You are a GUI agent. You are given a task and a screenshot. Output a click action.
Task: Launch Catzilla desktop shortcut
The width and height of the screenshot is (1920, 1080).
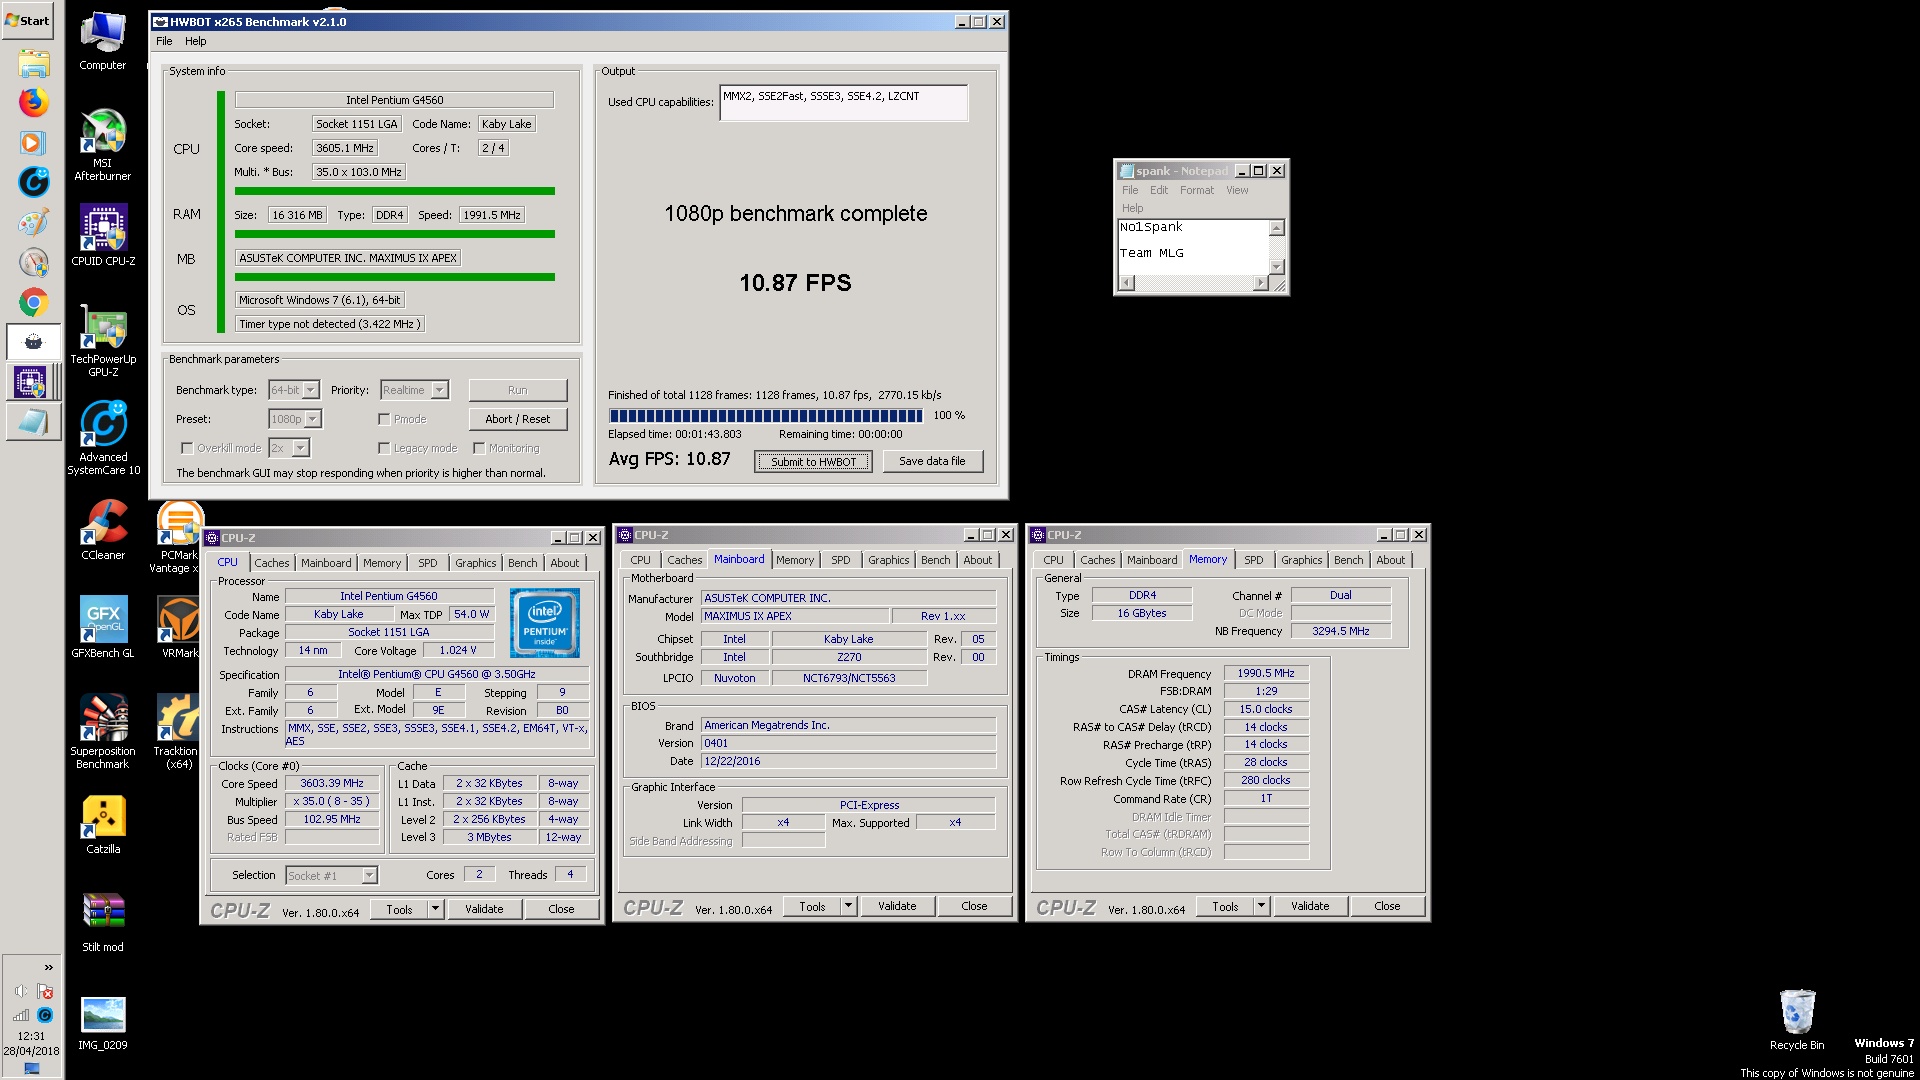pos(103,825)
